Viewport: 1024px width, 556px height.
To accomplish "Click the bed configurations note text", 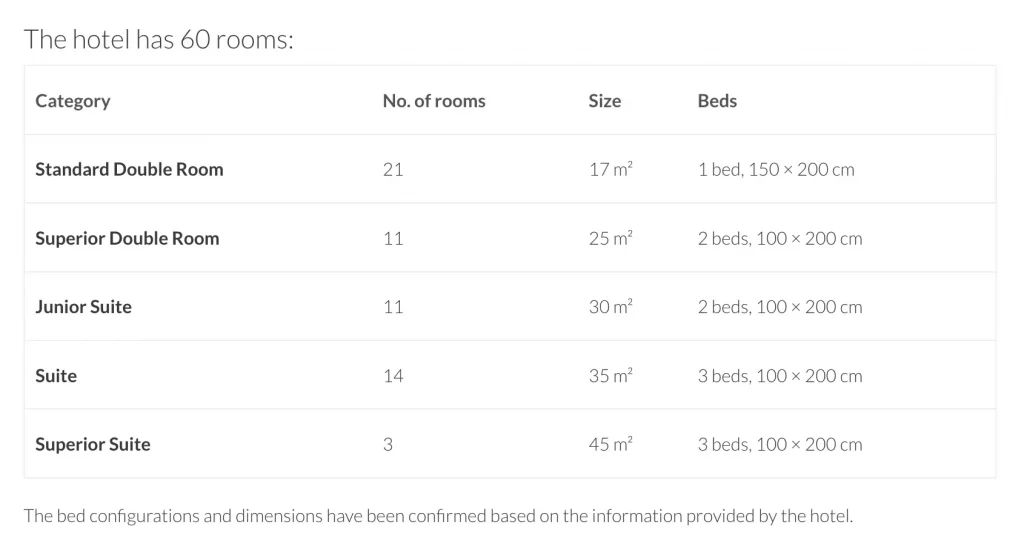I will (x=438, y=516).
